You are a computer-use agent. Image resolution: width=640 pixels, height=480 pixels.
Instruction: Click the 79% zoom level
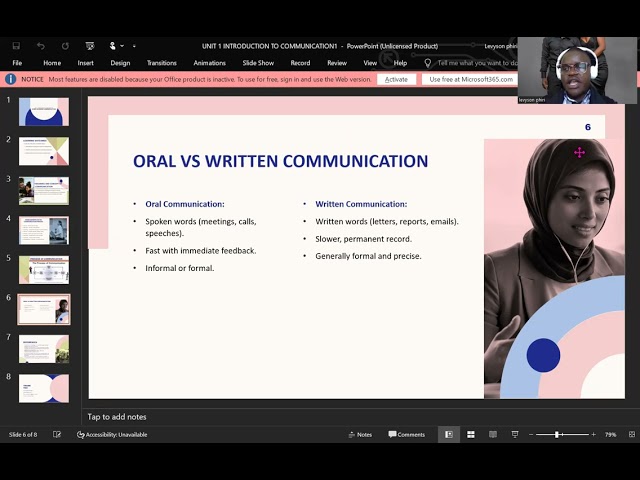[x=610, y=435]
